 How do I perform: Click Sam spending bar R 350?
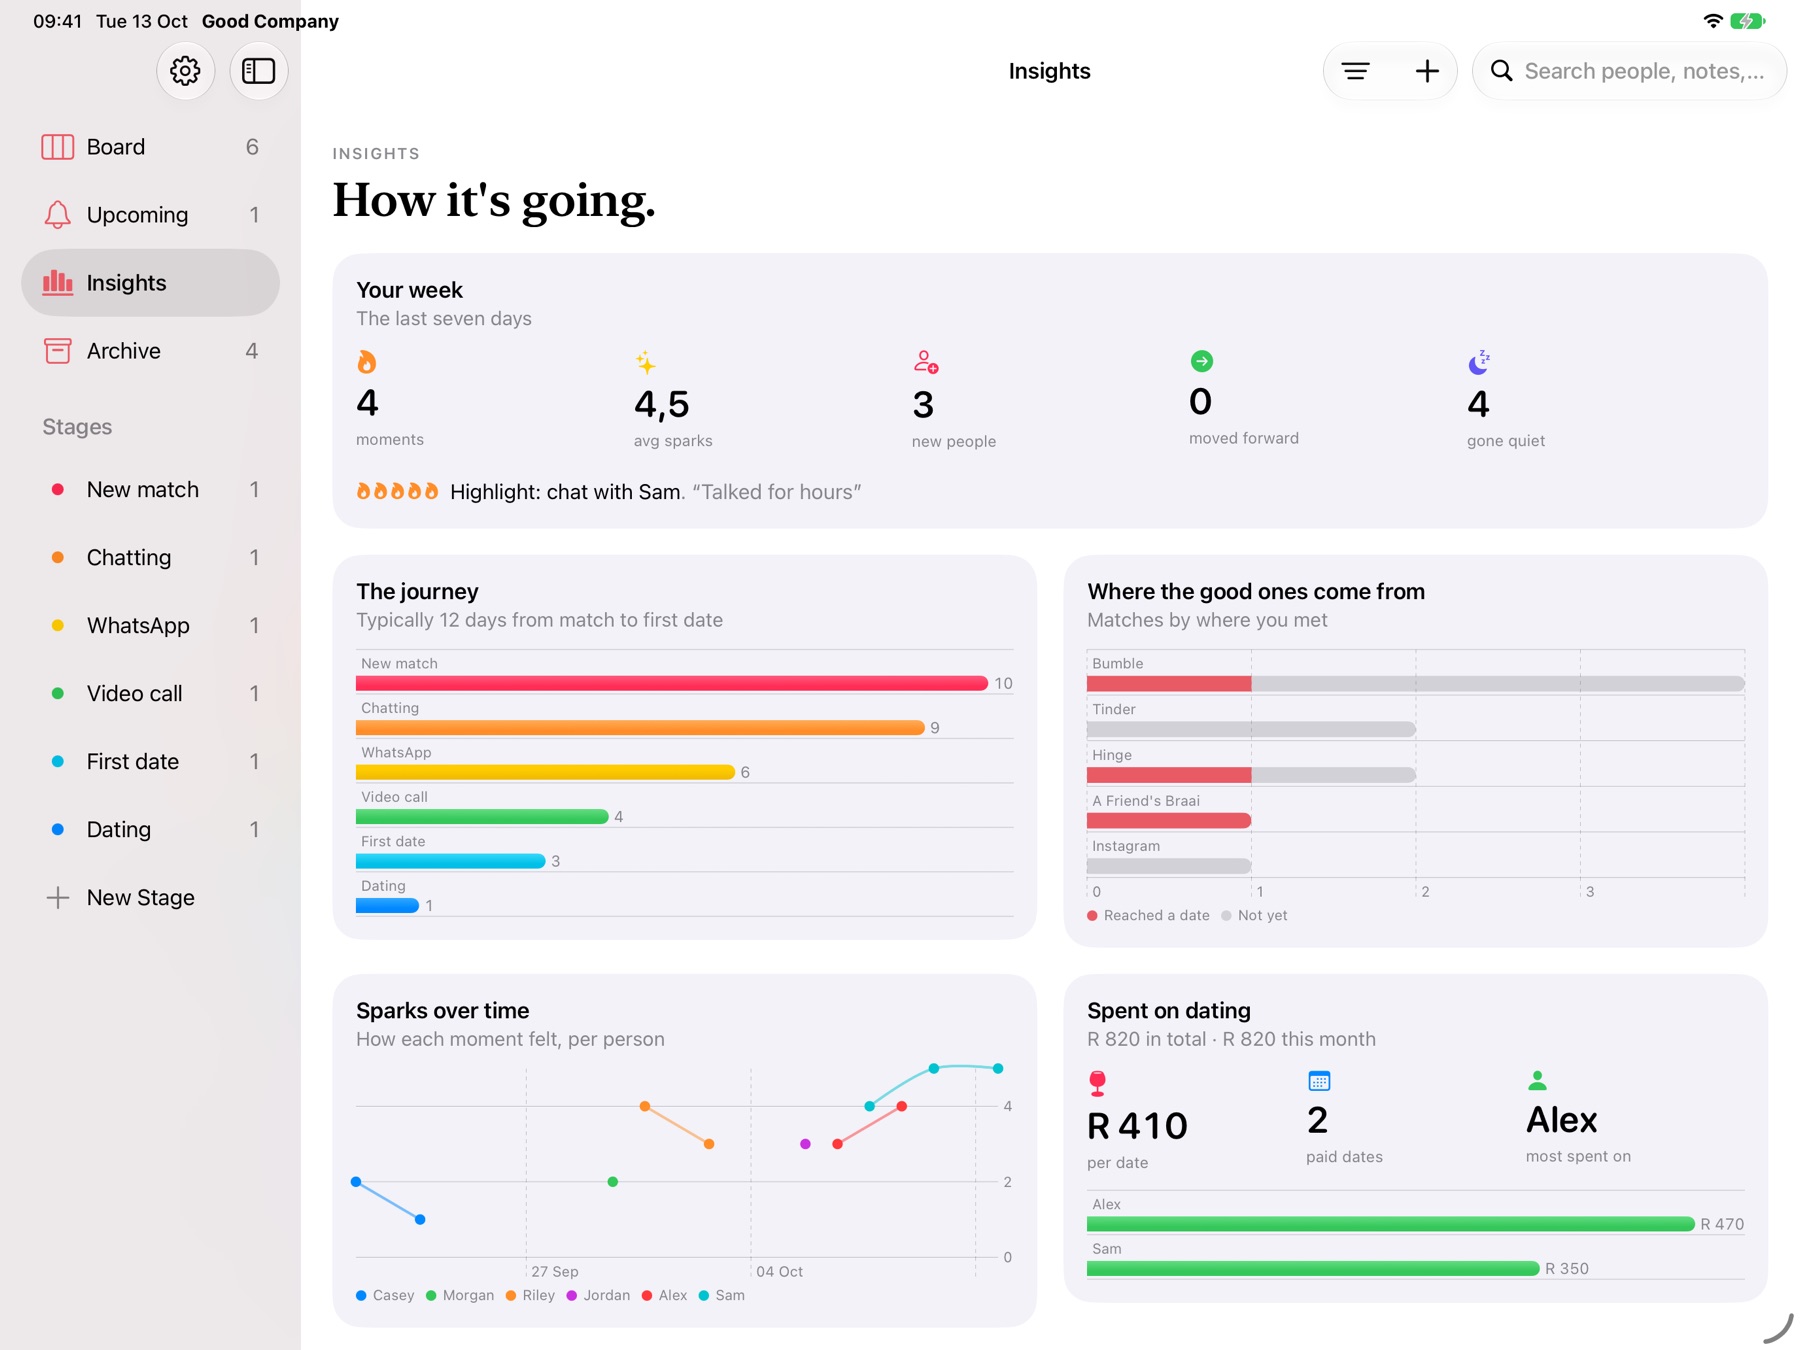[1313, 1269]
